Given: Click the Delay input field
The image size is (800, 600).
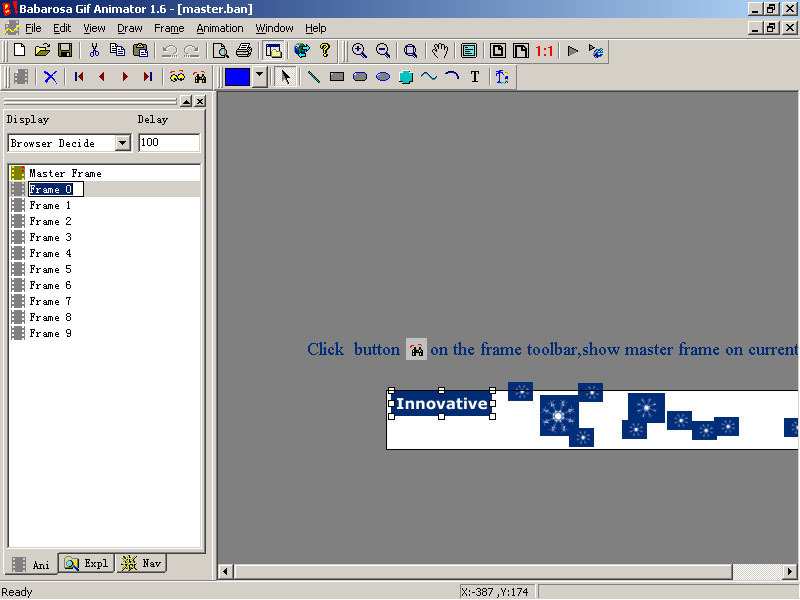Looking at the screenshot, I should 169,142.
